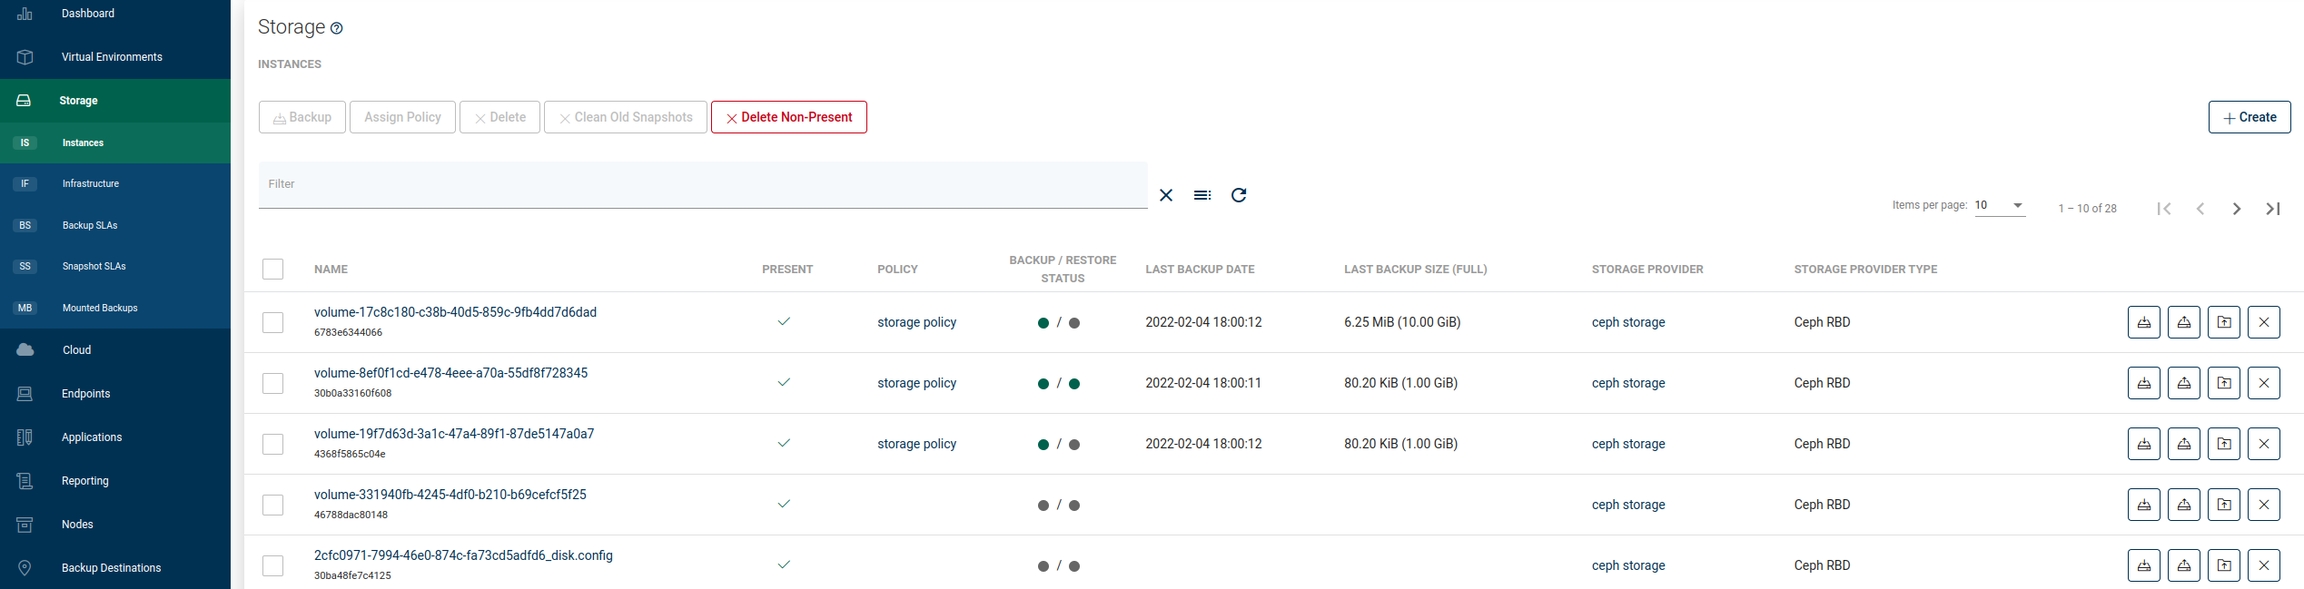Open Backup SLAs in the sidebar
Image resolution: width=2304 pixels, height=589 pixels.
click(90, 226)
